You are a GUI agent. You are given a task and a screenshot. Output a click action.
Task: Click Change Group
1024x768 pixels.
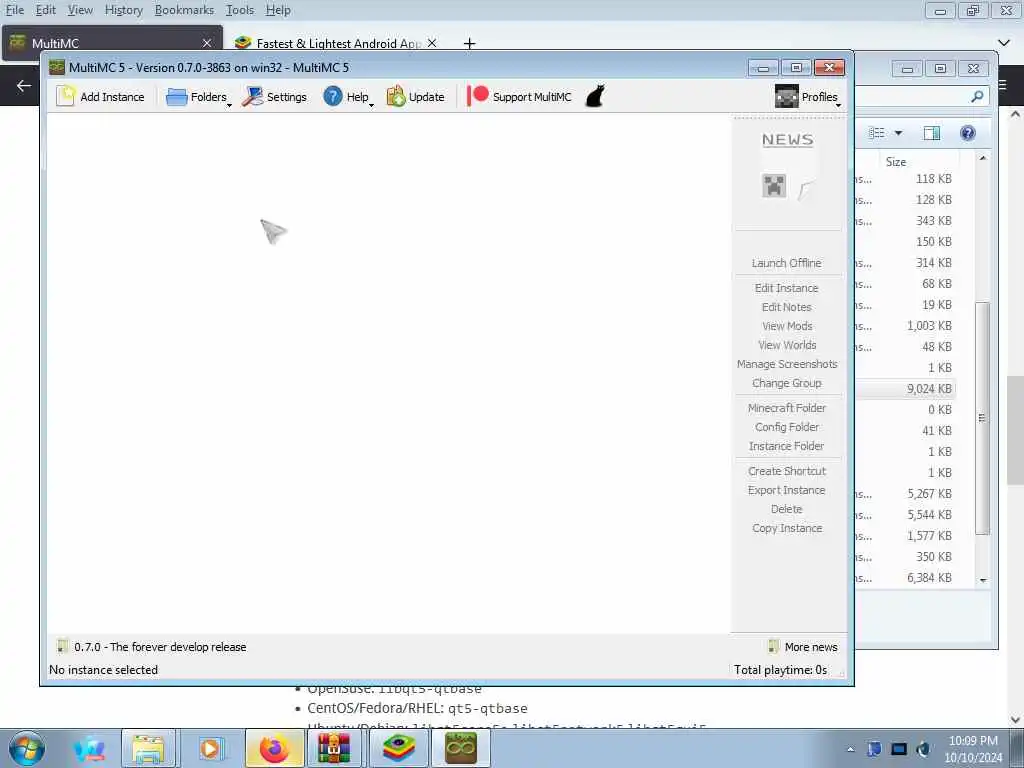pyautogui.click(x=786, y=383)
